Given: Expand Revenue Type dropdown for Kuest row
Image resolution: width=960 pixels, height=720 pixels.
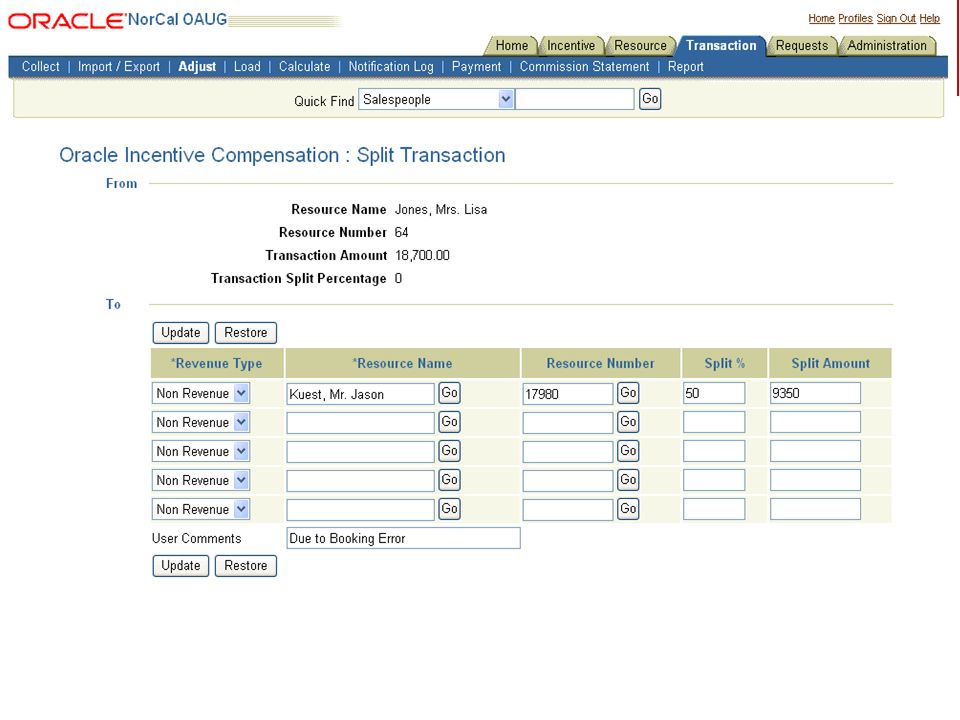Looking at the screenshot, I should pos(201,393).
